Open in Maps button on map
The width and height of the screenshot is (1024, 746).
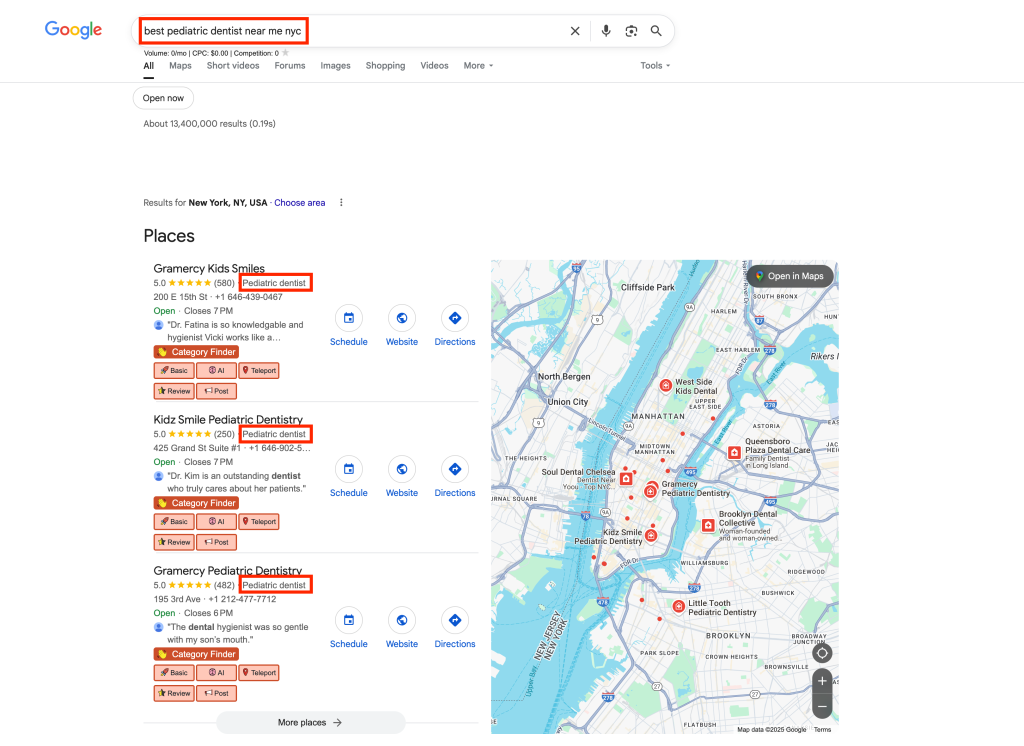790,276
